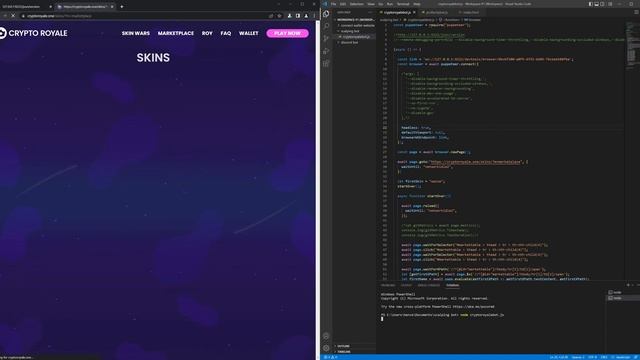
Task: Open the Edit menu in VS Code
Action: pyautogui.click(x=343, y=4)
